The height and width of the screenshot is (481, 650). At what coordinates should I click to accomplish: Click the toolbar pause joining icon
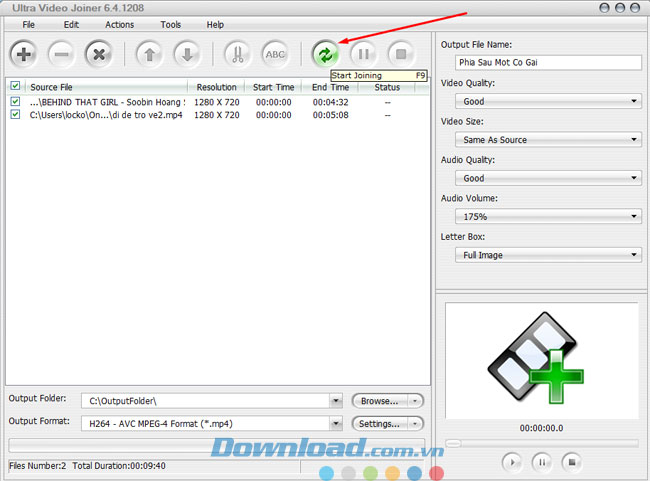click(x=364, y=54)
